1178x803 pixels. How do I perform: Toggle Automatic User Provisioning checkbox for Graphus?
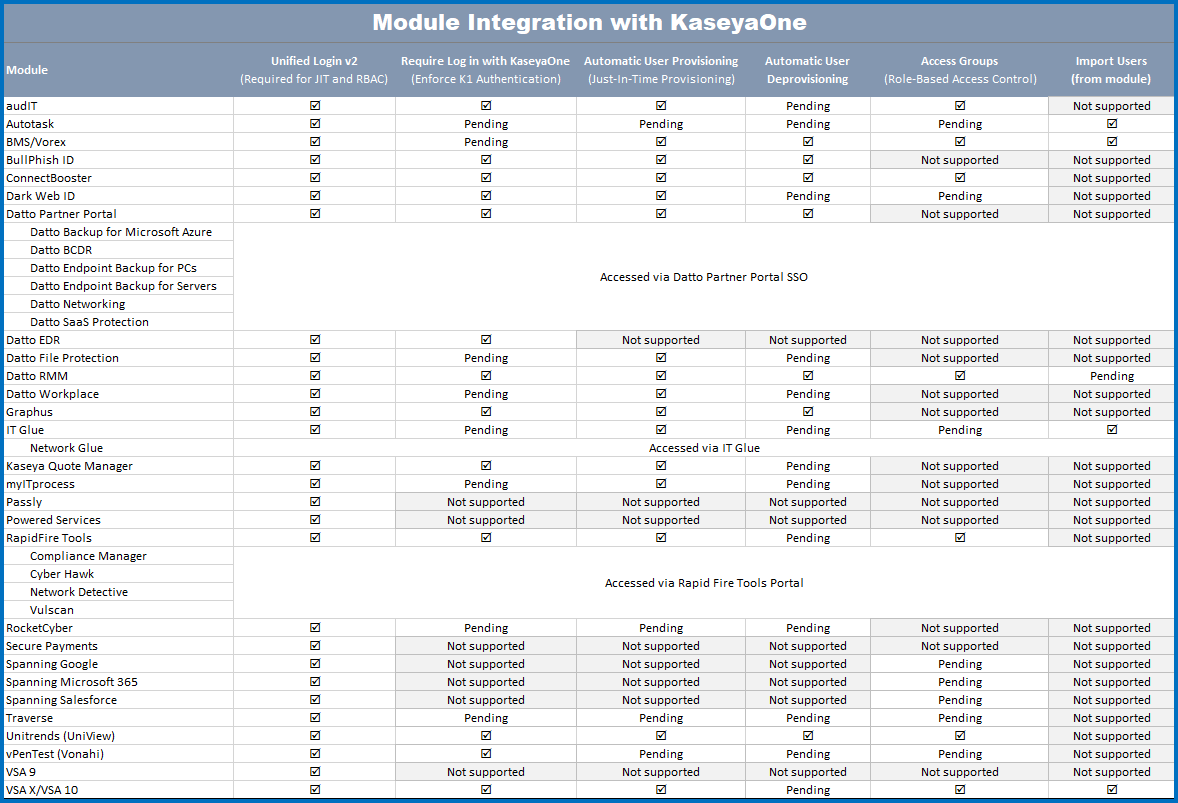point(660,412)
